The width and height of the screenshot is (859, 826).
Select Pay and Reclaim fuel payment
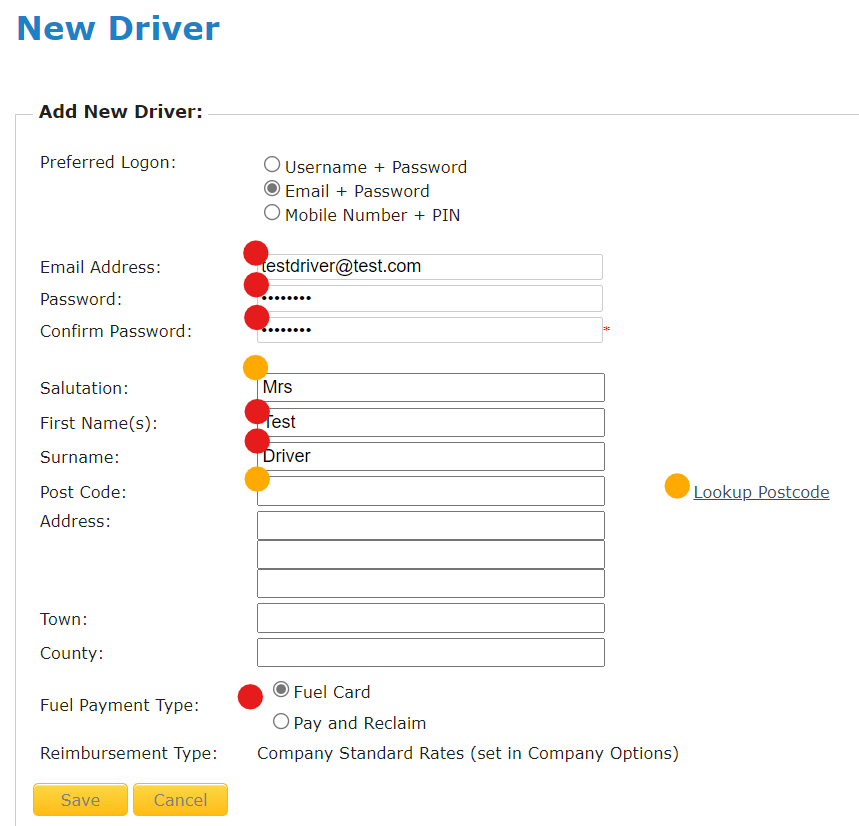coord(281,722)
